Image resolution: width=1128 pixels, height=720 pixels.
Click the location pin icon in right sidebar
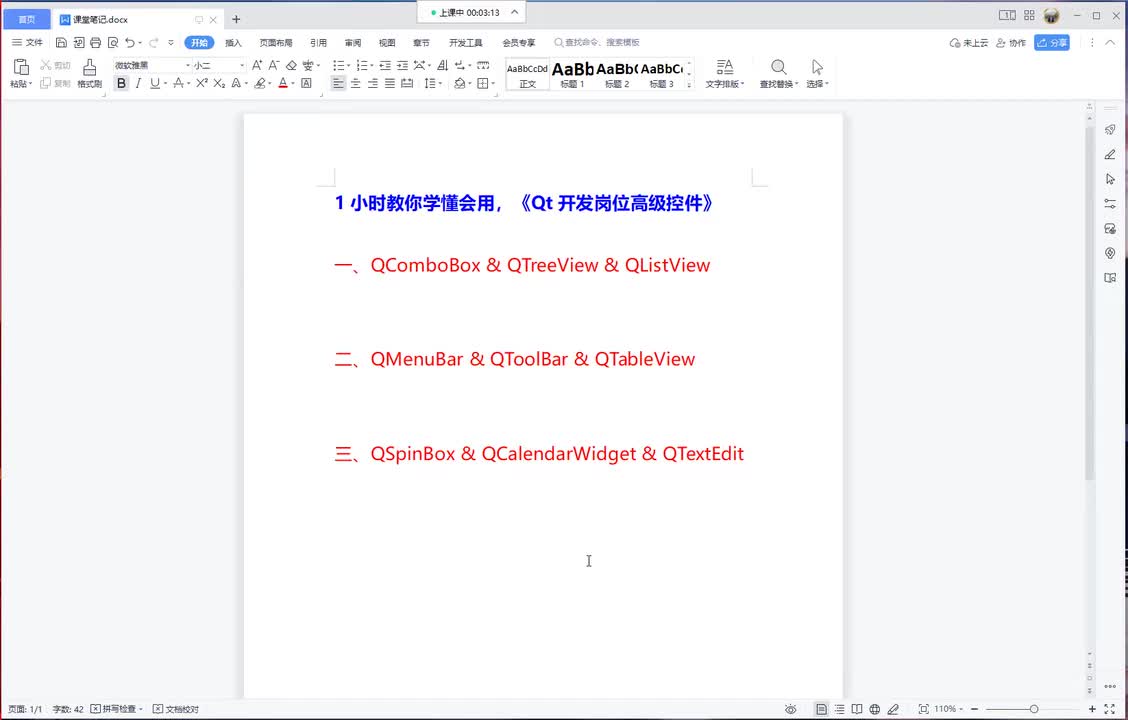coord(1110,253)
